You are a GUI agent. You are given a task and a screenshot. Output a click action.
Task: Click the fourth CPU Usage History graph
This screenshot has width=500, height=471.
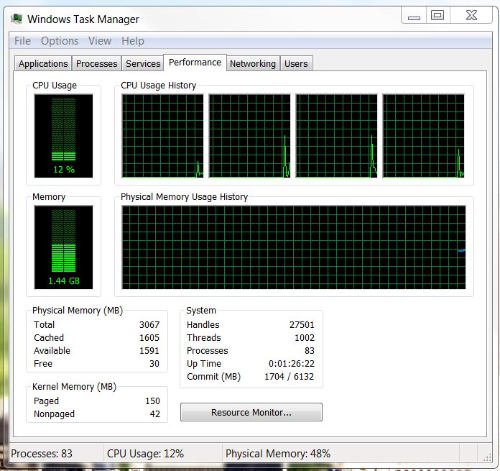pos(423,136)
